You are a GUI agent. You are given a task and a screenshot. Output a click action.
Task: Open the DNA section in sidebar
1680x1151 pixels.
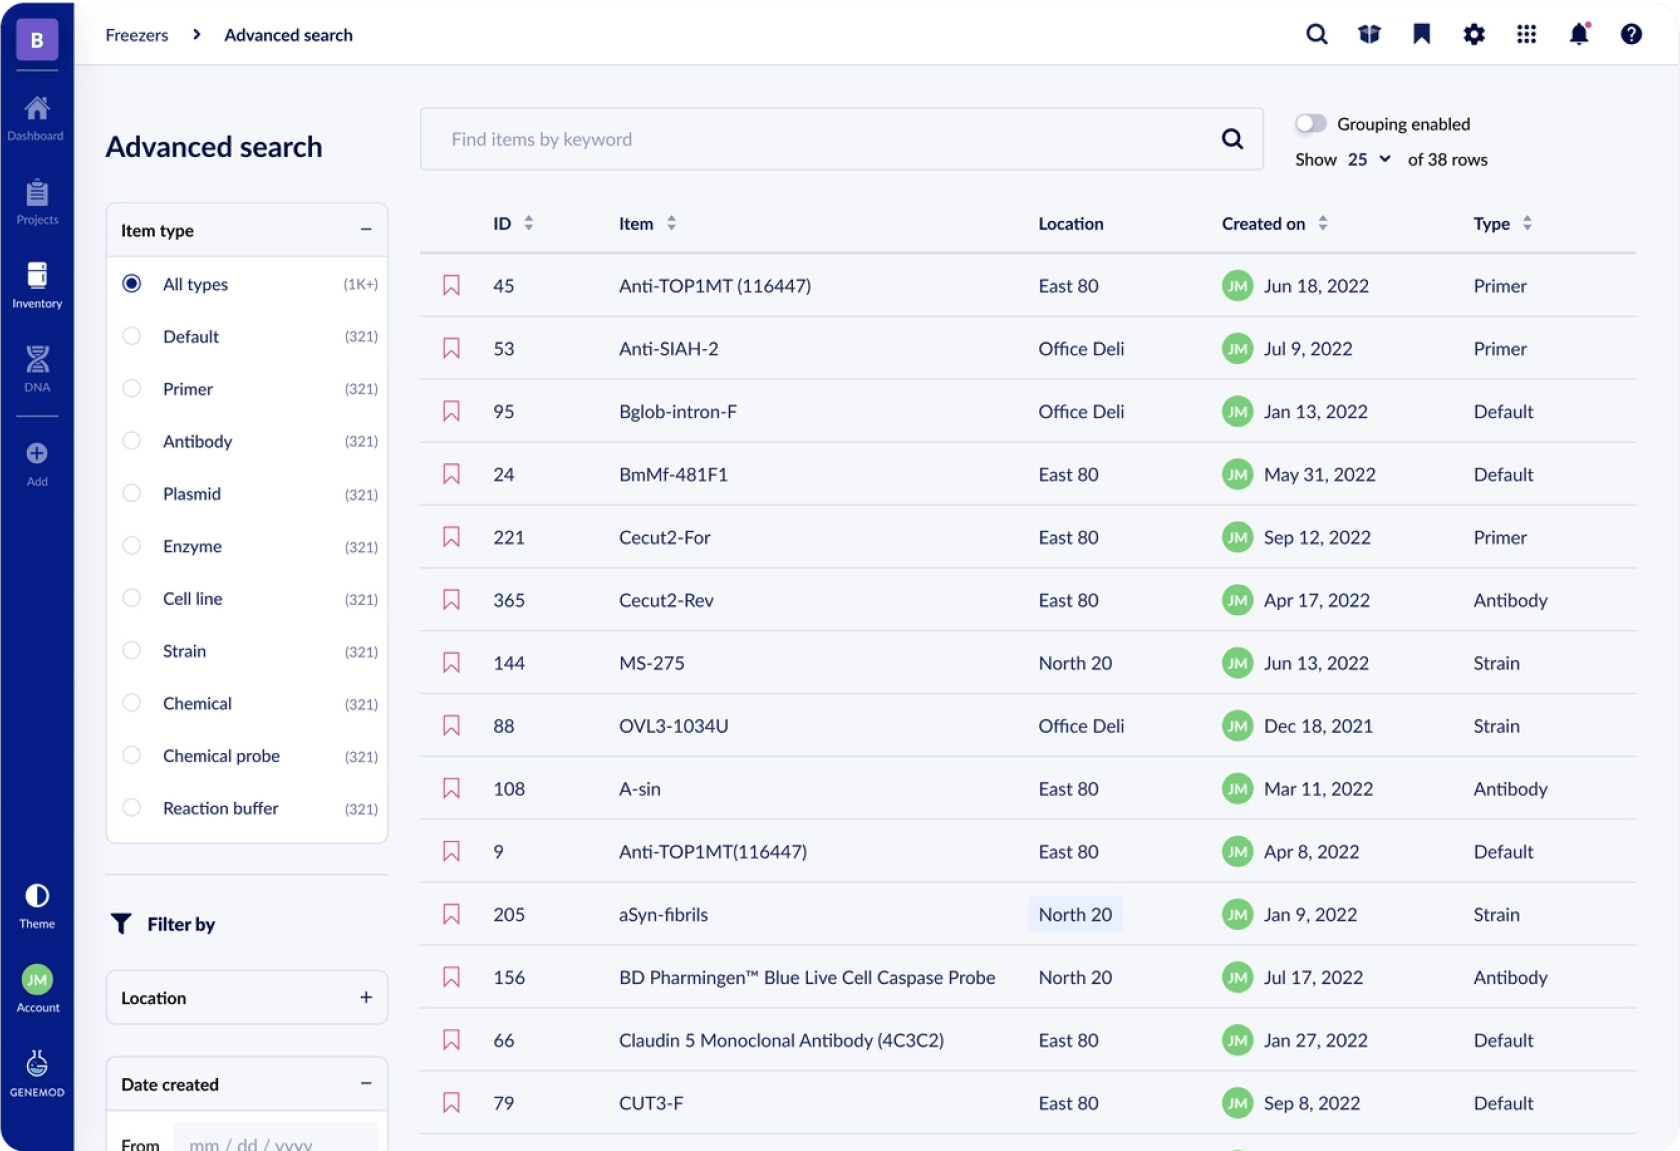click(x=37, y=368)
